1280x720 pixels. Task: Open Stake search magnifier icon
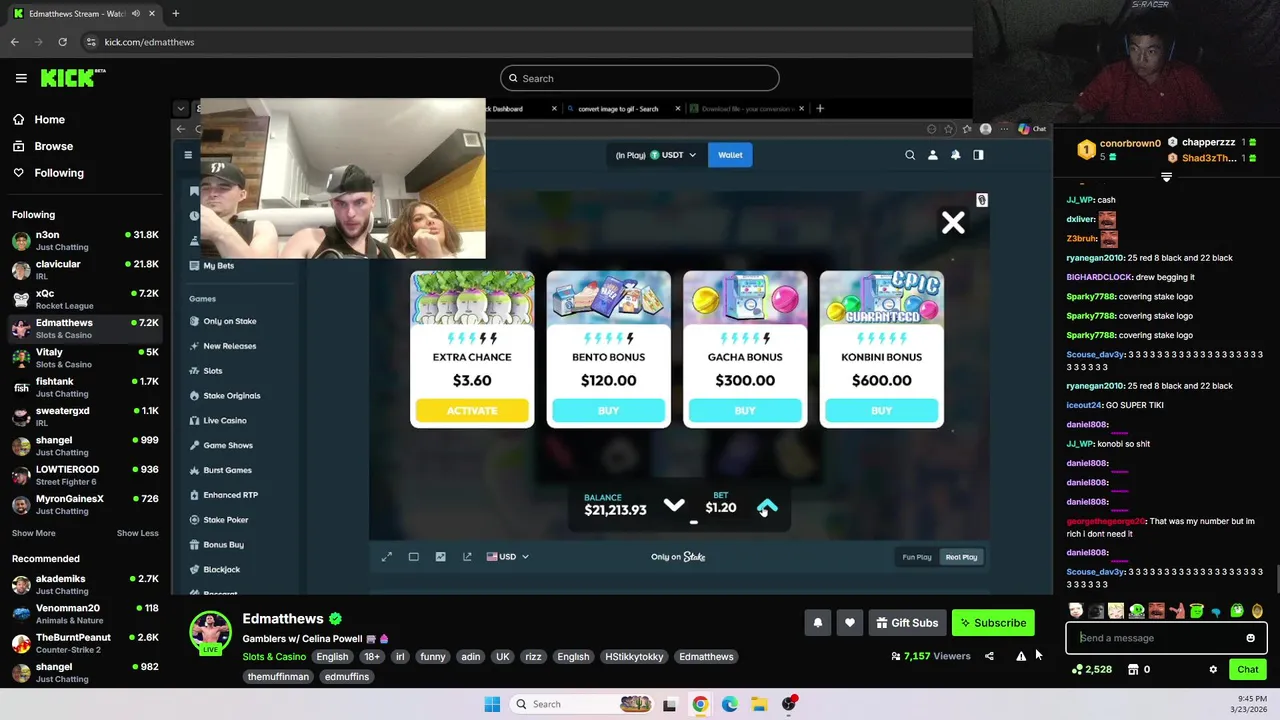point(910,155)
